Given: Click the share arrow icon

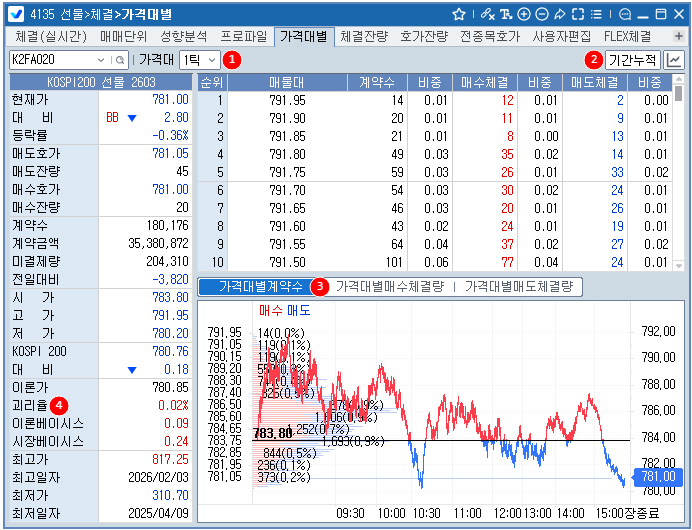Looking at the screenshot, I should [x=559, y=15].
